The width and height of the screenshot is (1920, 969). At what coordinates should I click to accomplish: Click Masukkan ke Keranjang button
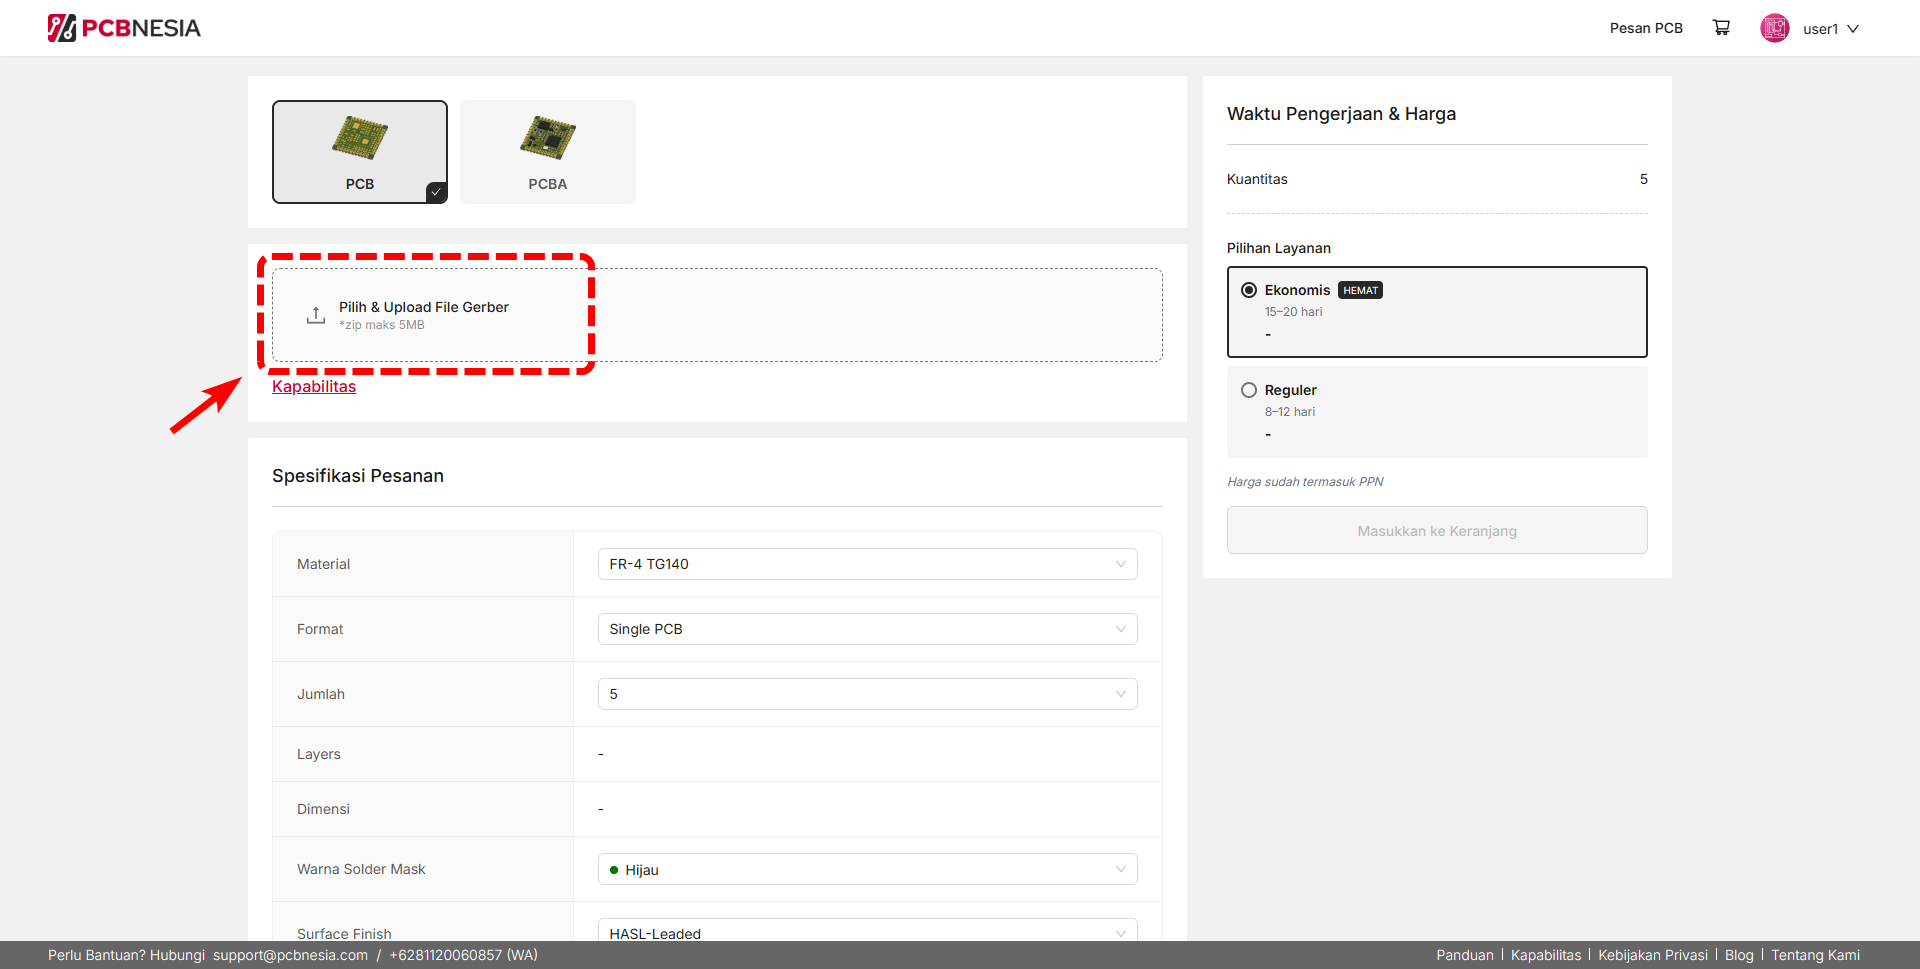(1437, 530)
